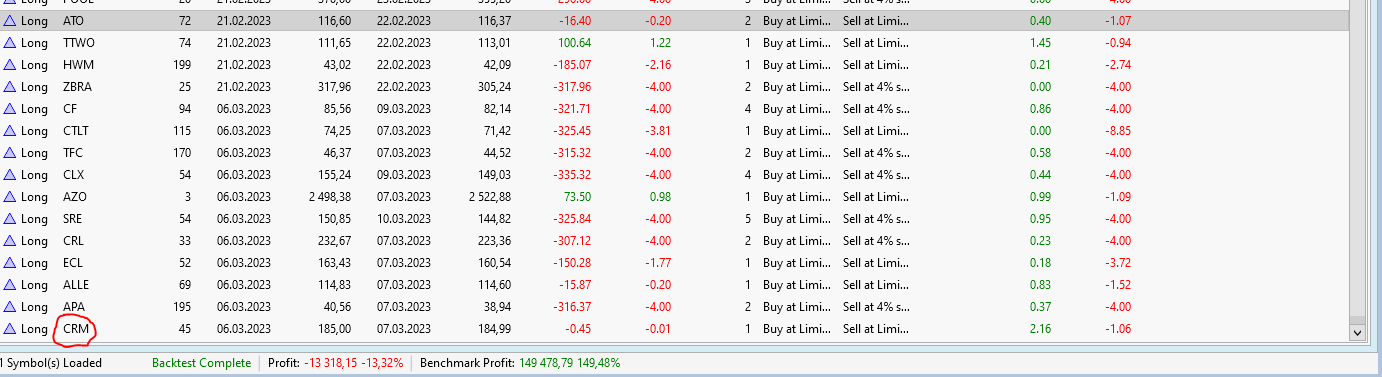This screenshot has height=377, width=1382.
Task: Click the Long triangle icon in CRL row
Action: click(x=10, y=241)
